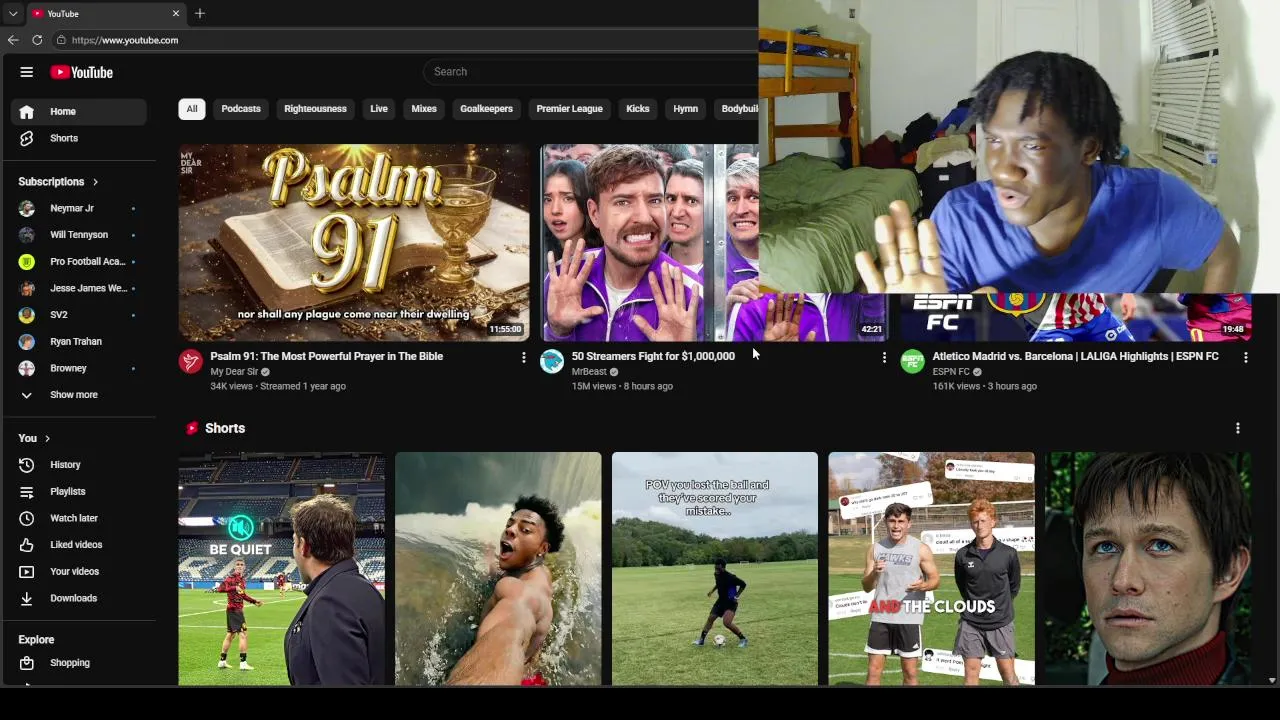Open the browser tab list dropdown
The image size is (1280, 720).
point(13,14)
